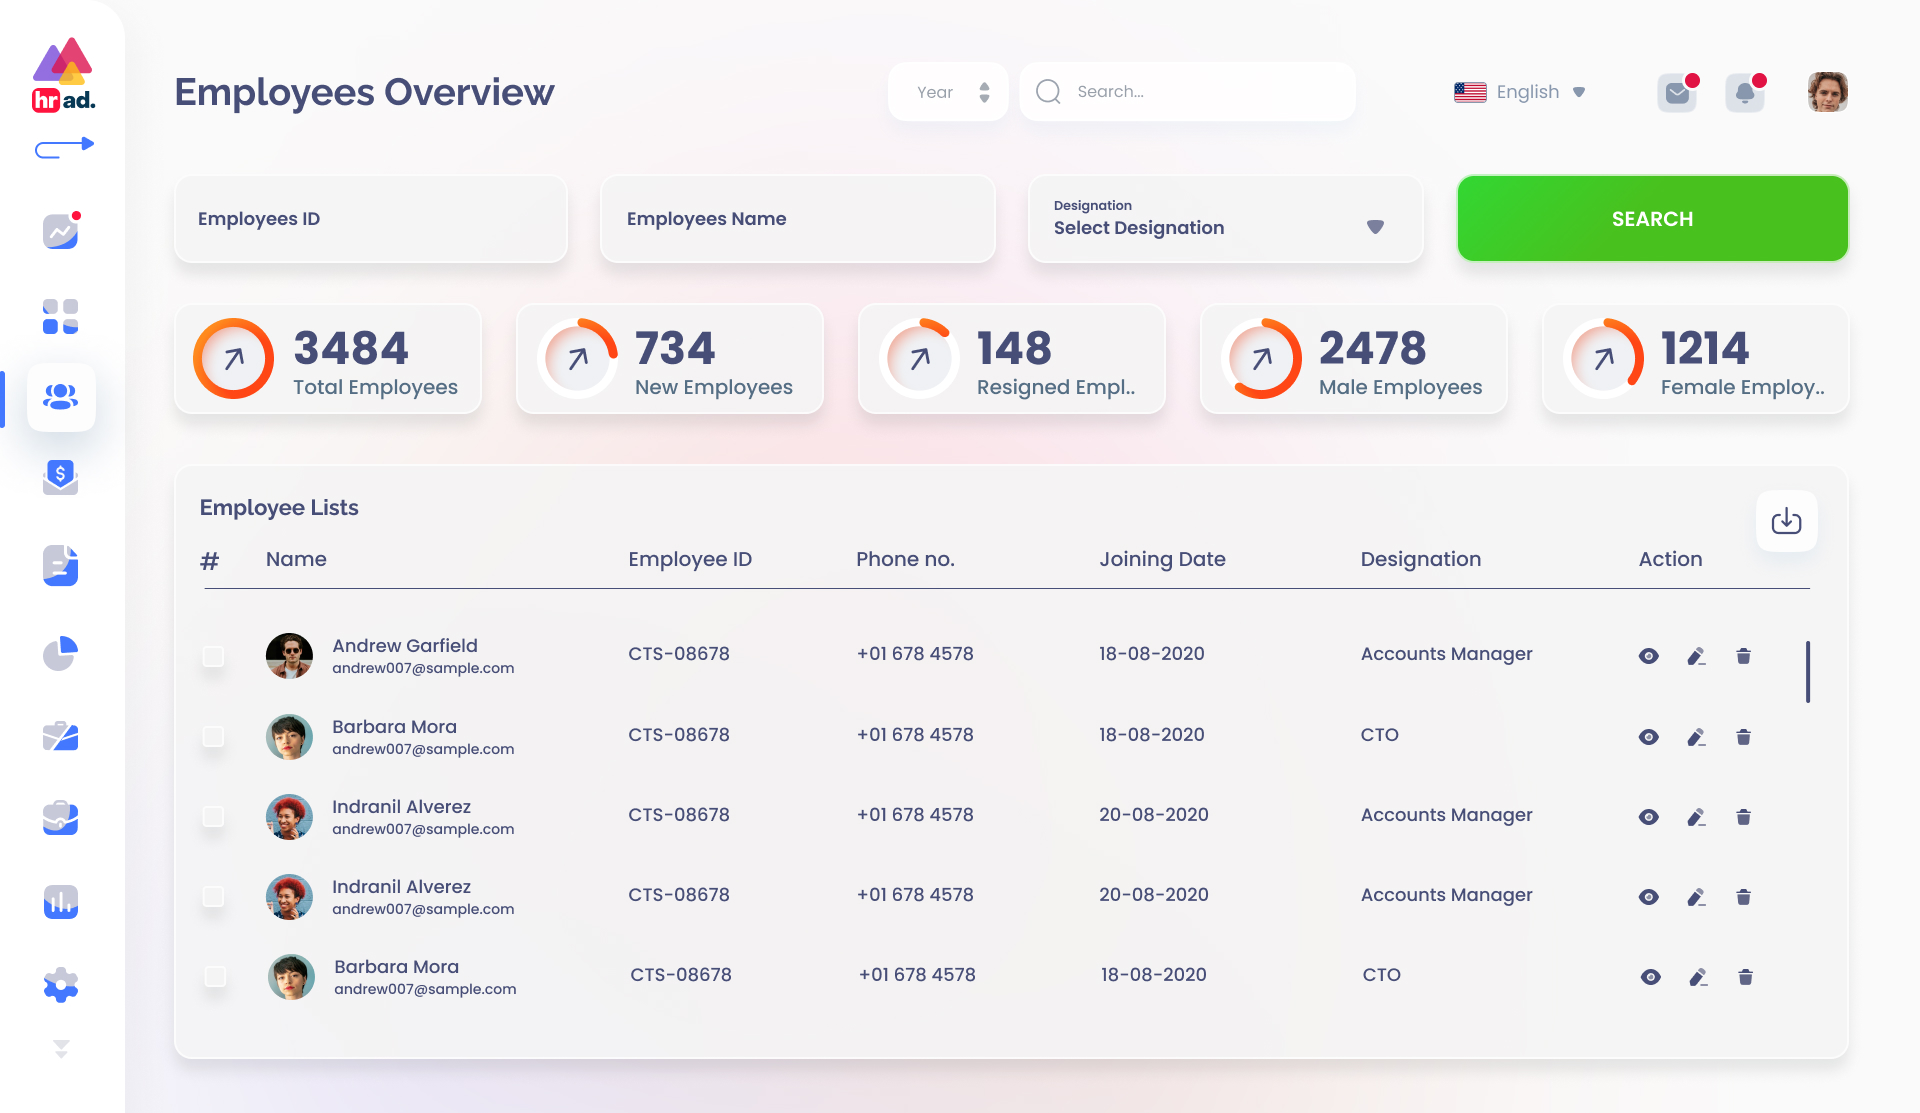Image resolution: width=1920 pixels, height=1113 pixels.
Task: Switch to the dashboard grid sidebar item
Action: 61,317
